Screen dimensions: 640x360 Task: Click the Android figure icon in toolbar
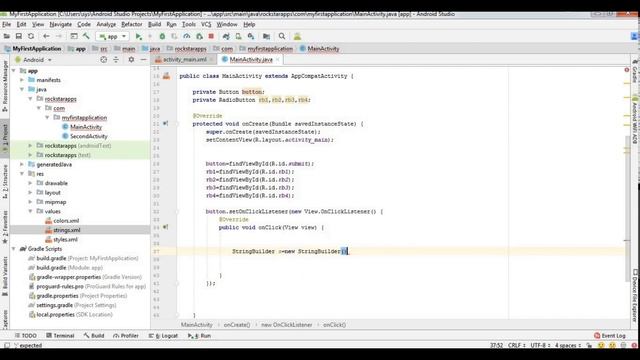297,37
